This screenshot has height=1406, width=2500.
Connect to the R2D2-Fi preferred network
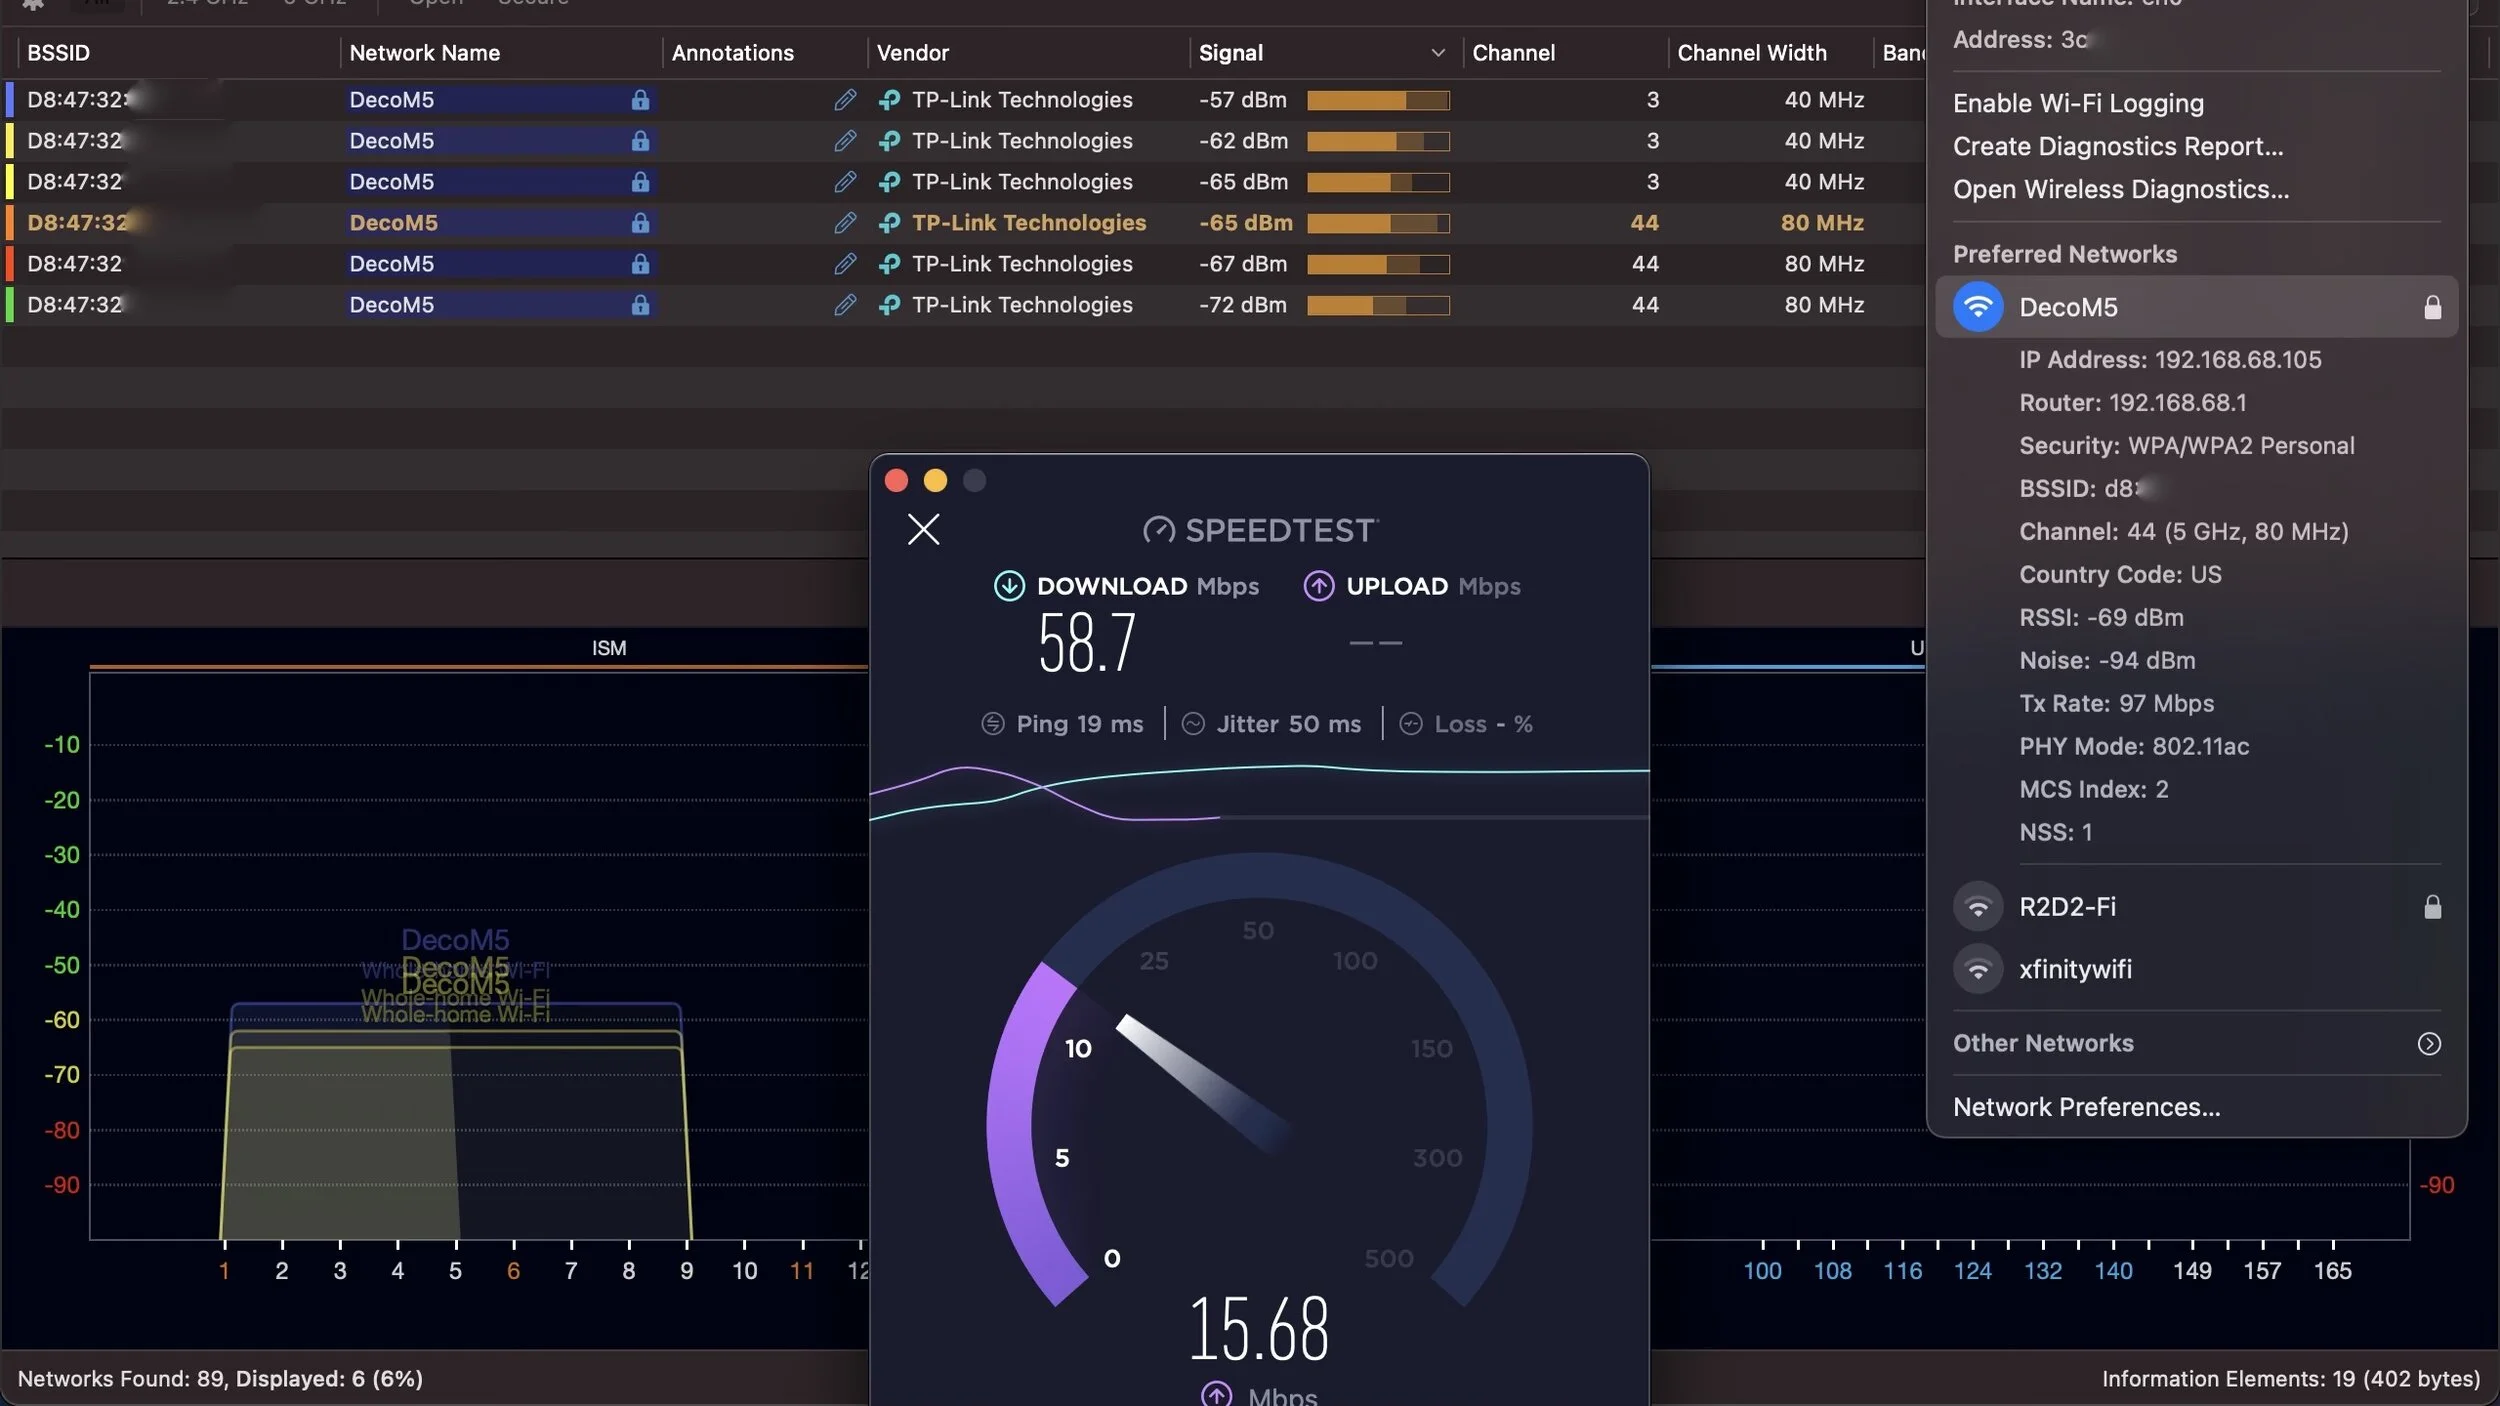pos(2067,907)
